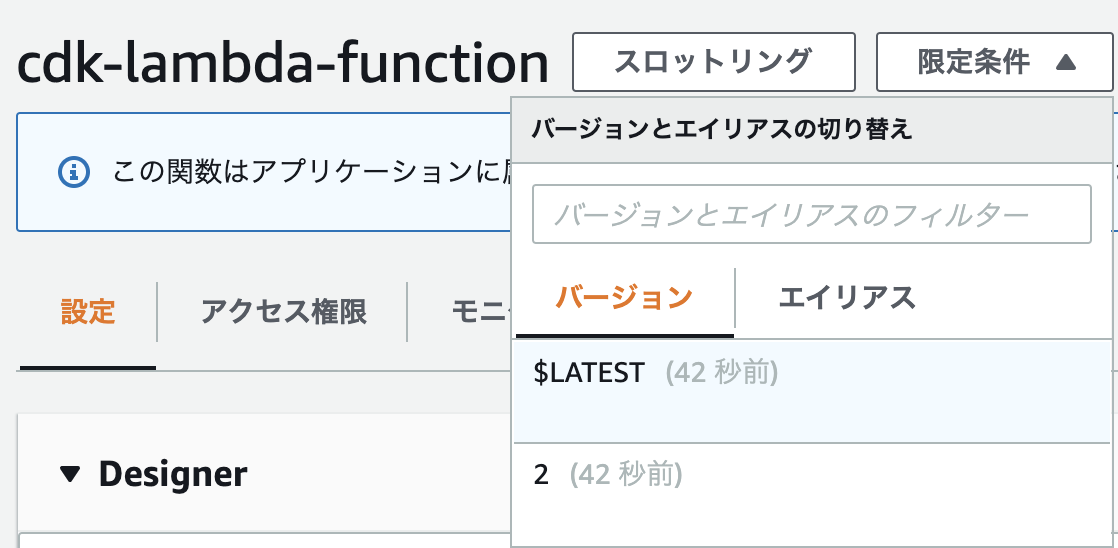Click the スロットリング button
The height and width of the screenshot is (548, 1118).
pos(714,62)
